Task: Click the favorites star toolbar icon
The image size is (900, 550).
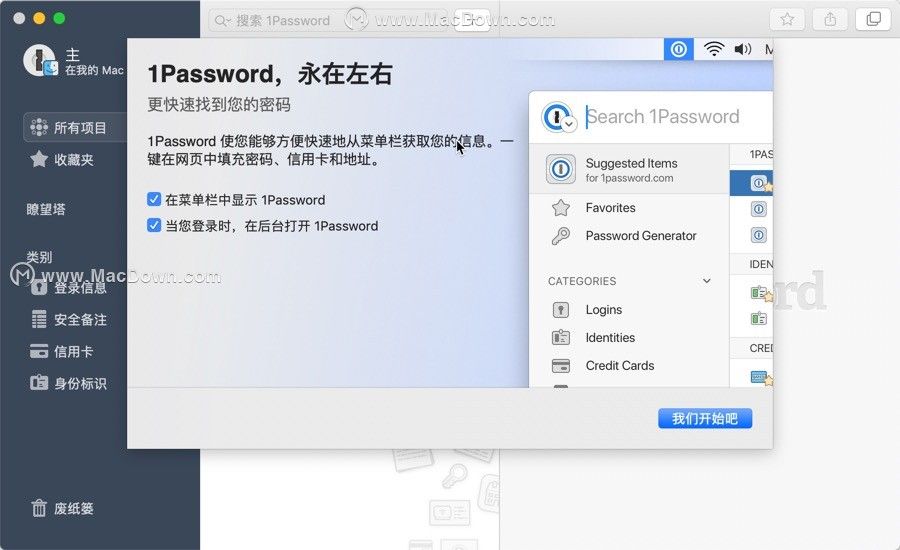Action: pyautogui.click(x=787, y=20)
